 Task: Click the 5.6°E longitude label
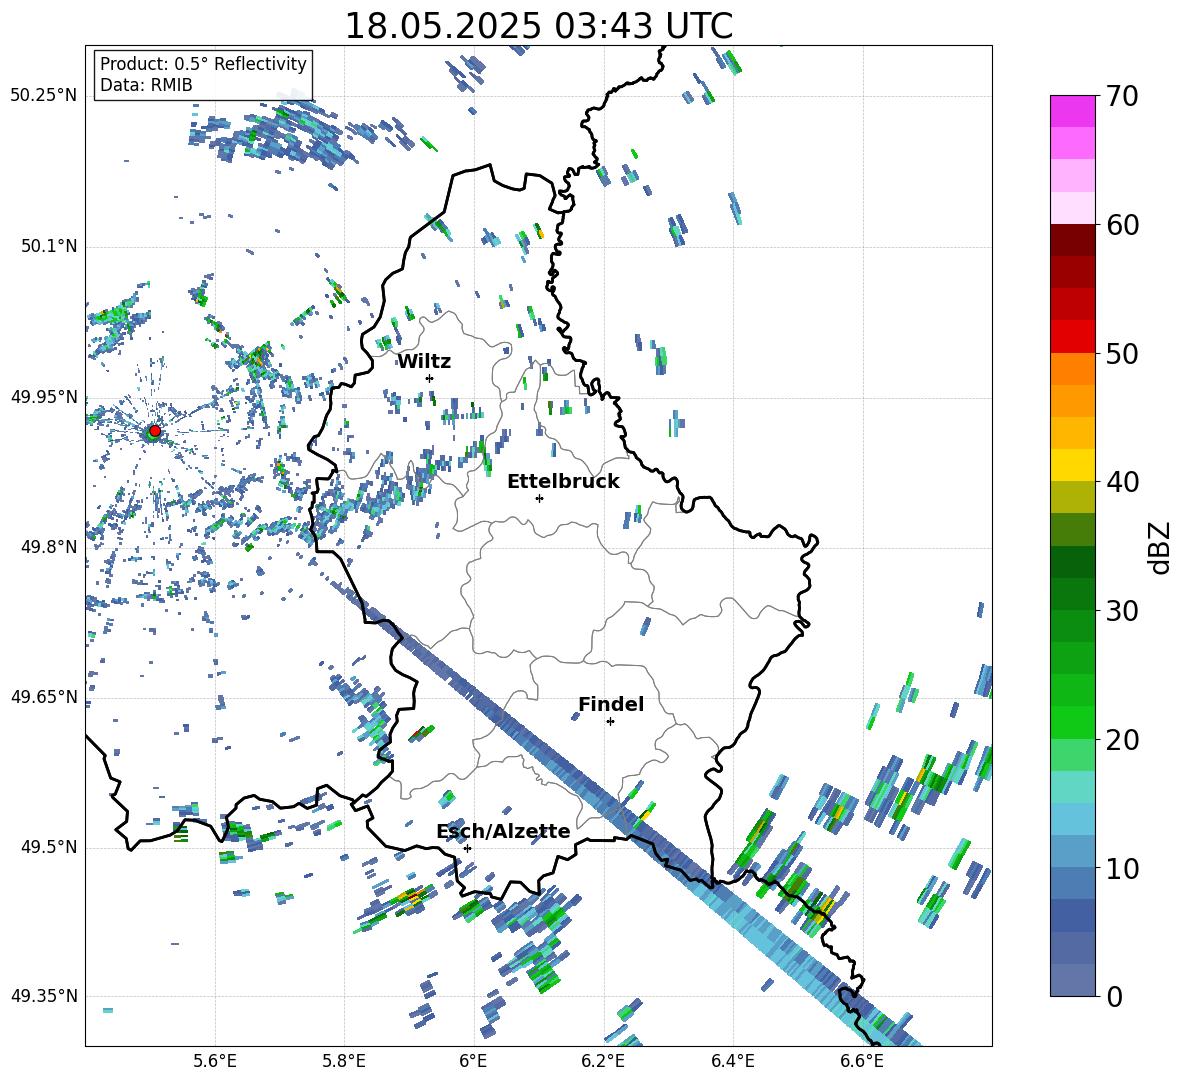click(x=215, y=1061)
